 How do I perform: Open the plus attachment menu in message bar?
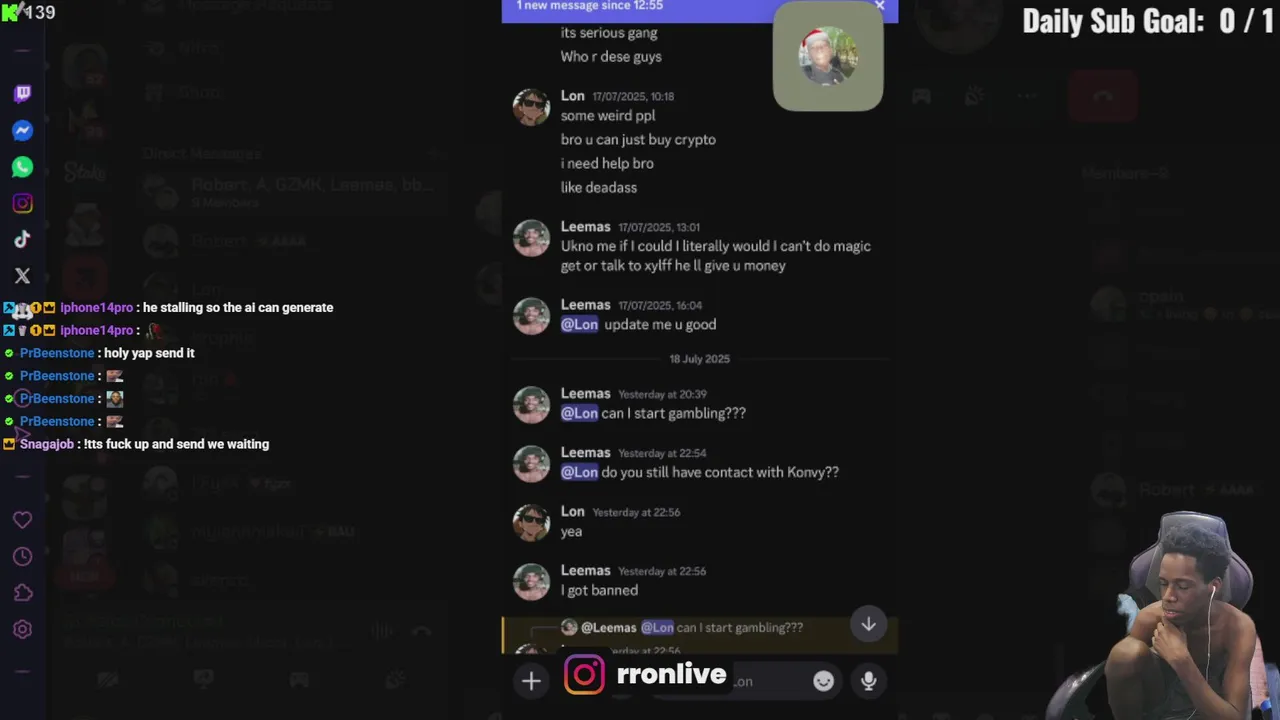click(x=531, y=682)
